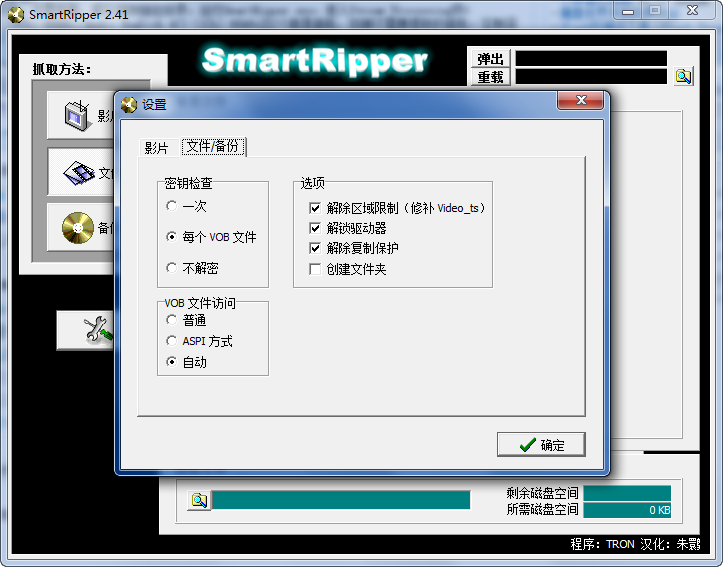The width and height of the screenshot is (723, 567).
Task: Click the target folder browse icon
Action: click(x=199, y=500)
